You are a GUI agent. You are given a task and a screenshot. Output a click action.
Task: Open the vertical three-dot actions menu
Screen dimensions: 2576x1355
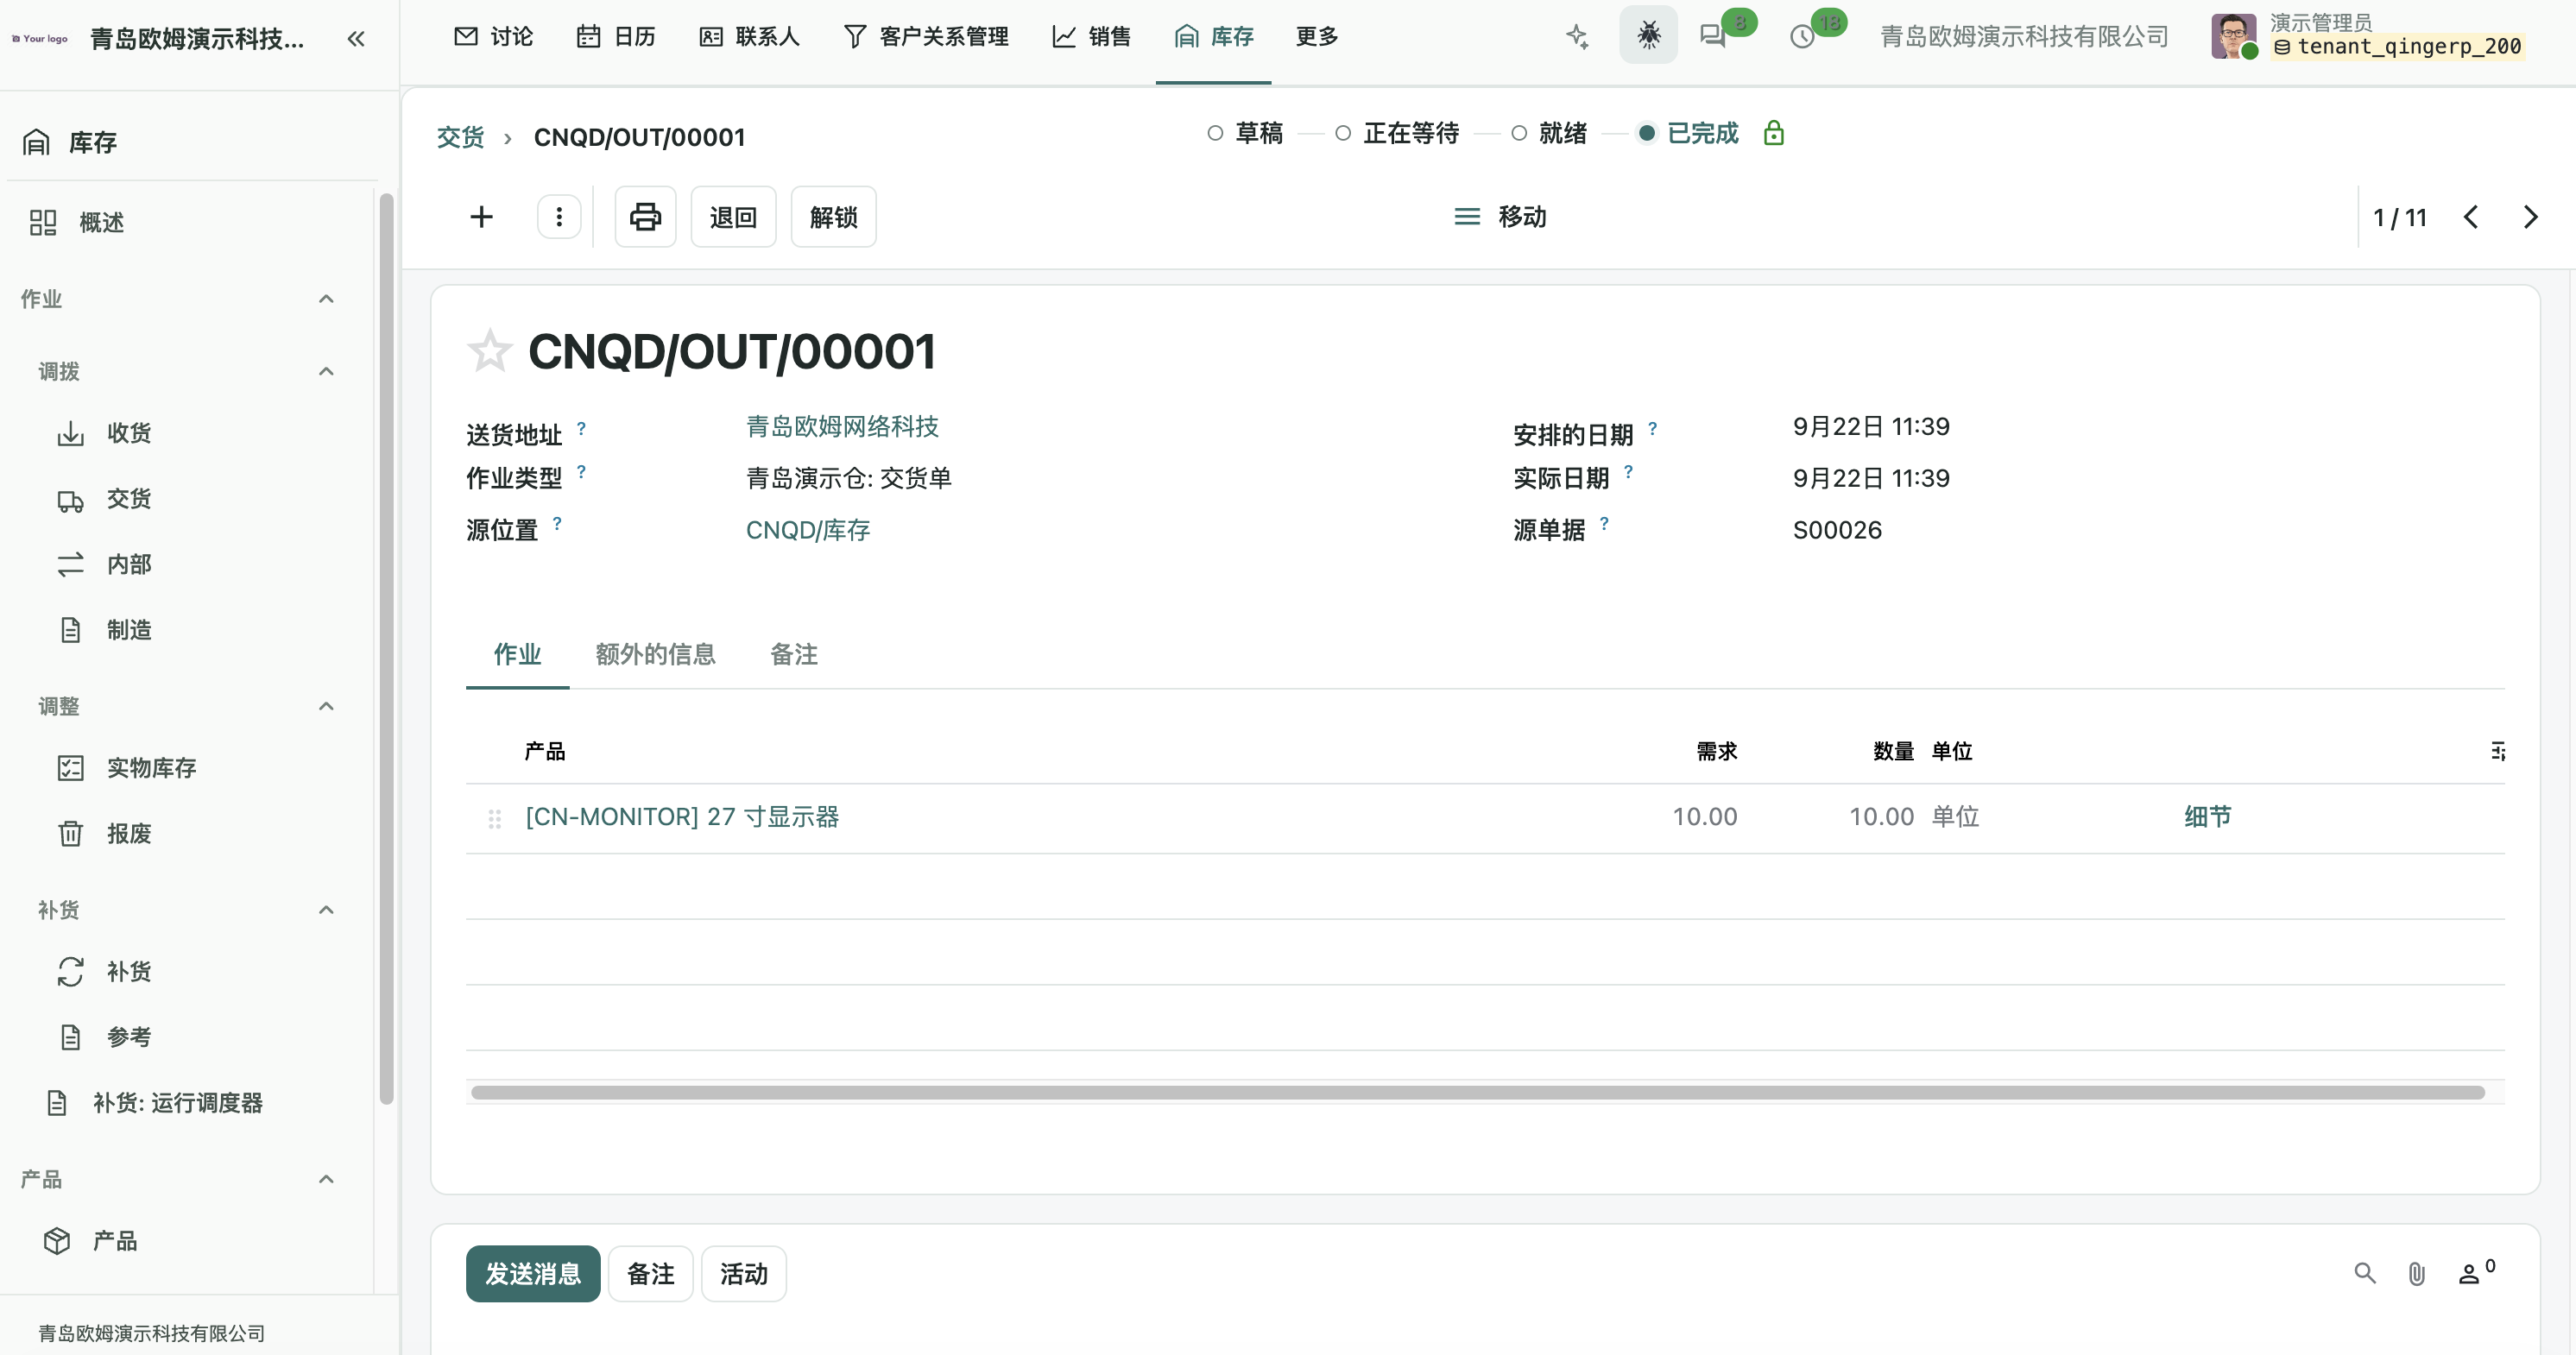pos(559,217)
